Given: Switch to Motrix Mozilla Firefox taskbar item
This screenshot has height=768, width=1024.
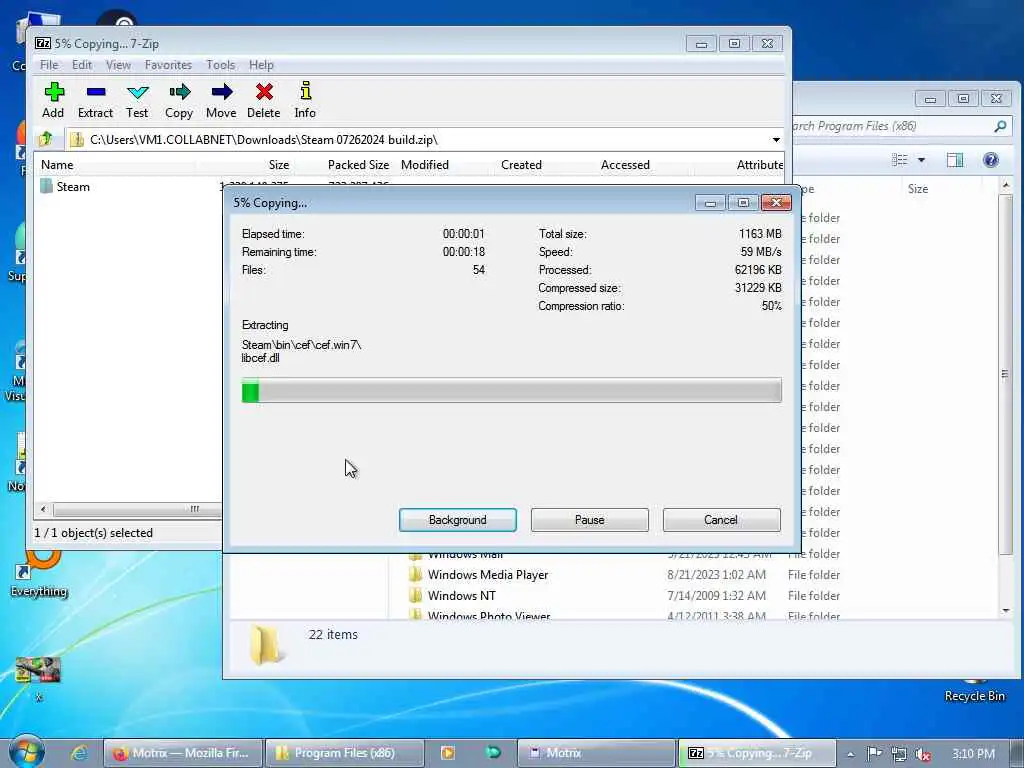Looking at the screenshot, I should click(x=184, y=753).
